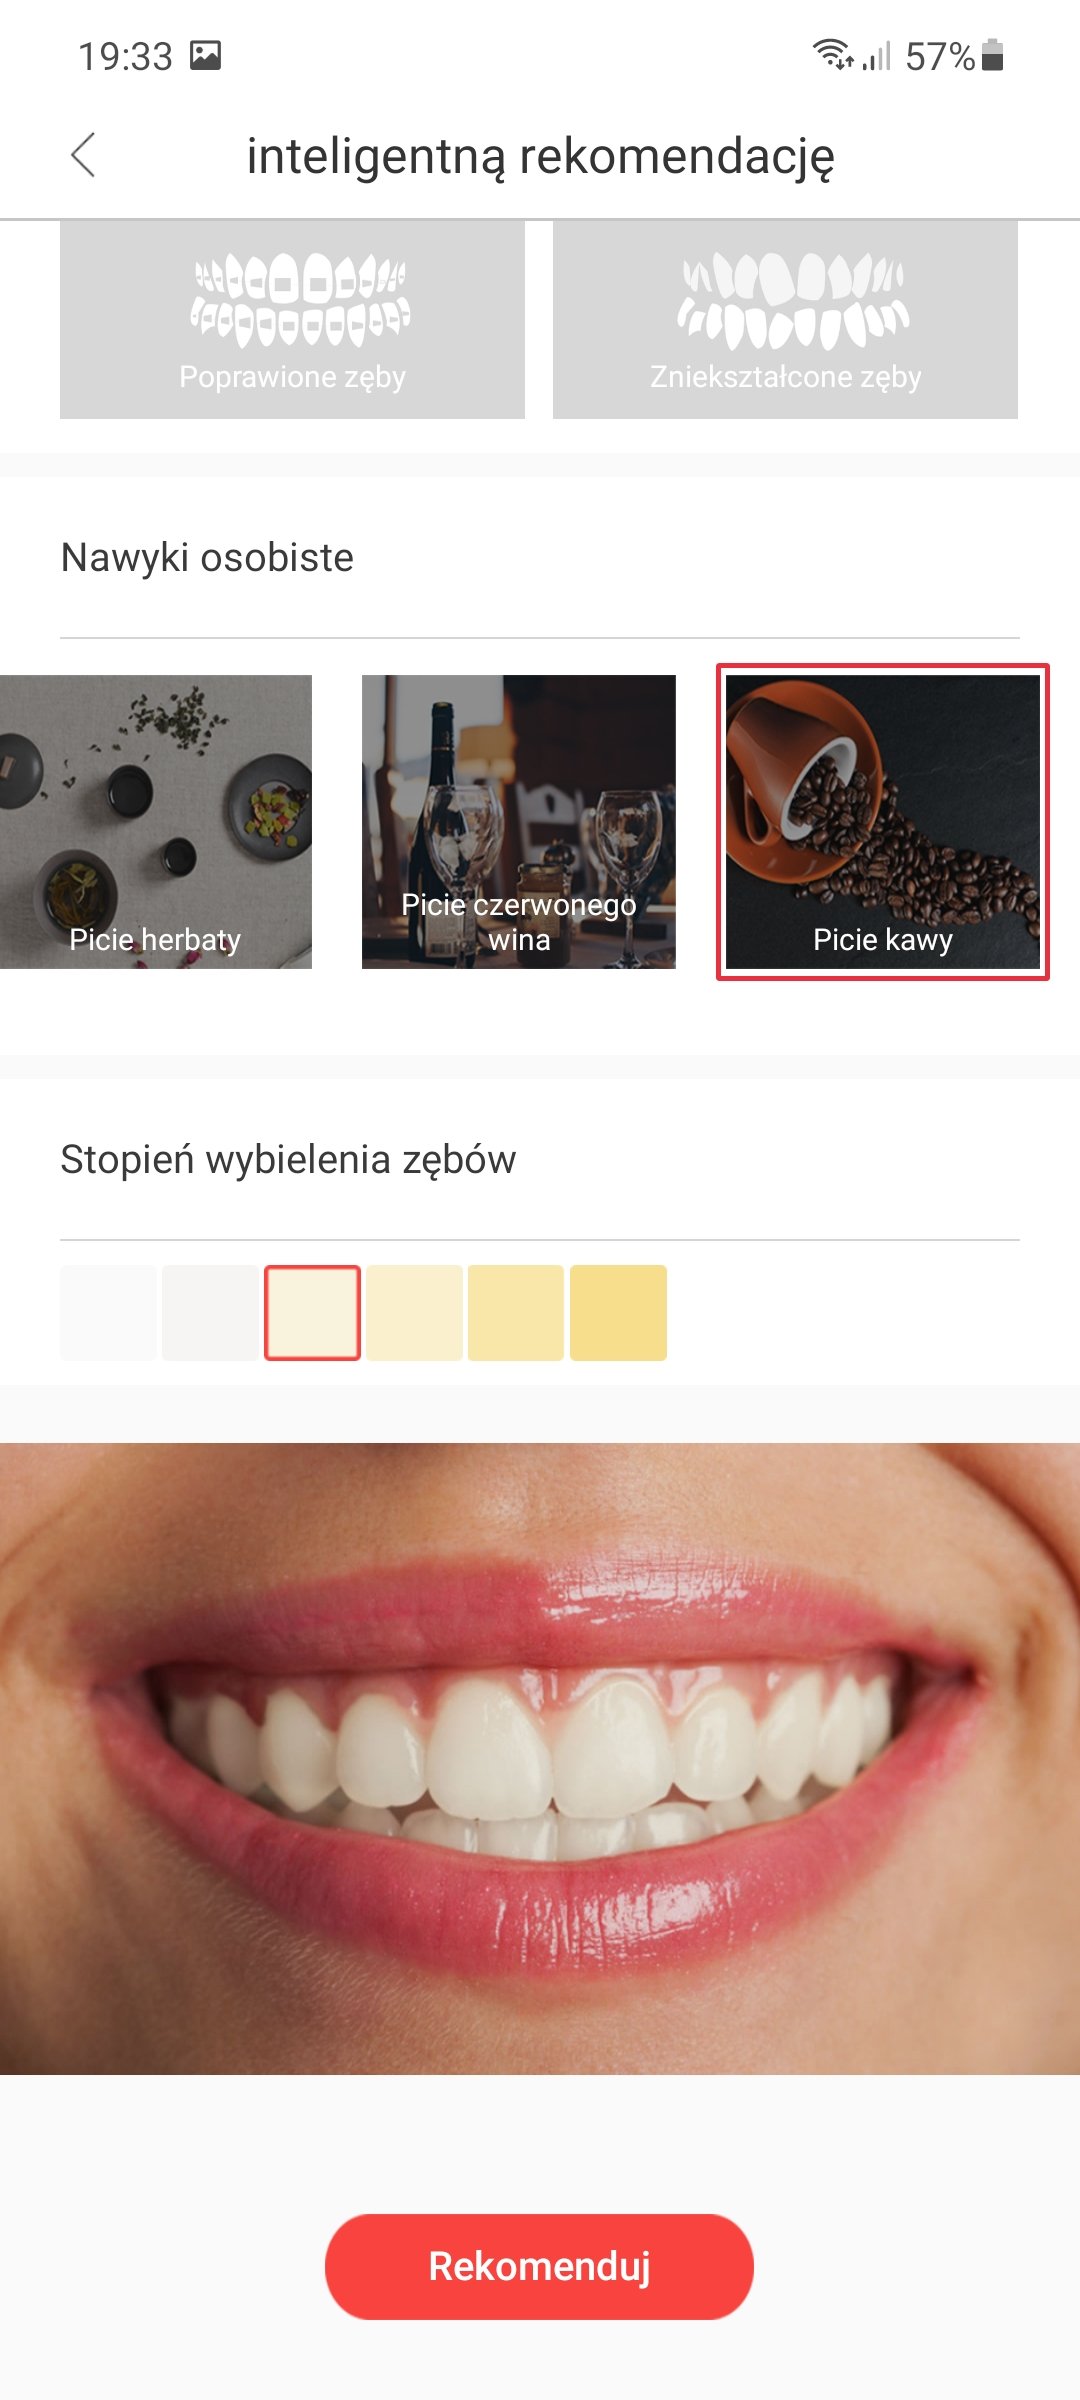Pick the fourth pale-yellow tooth shade swatch

[414, 1313]
